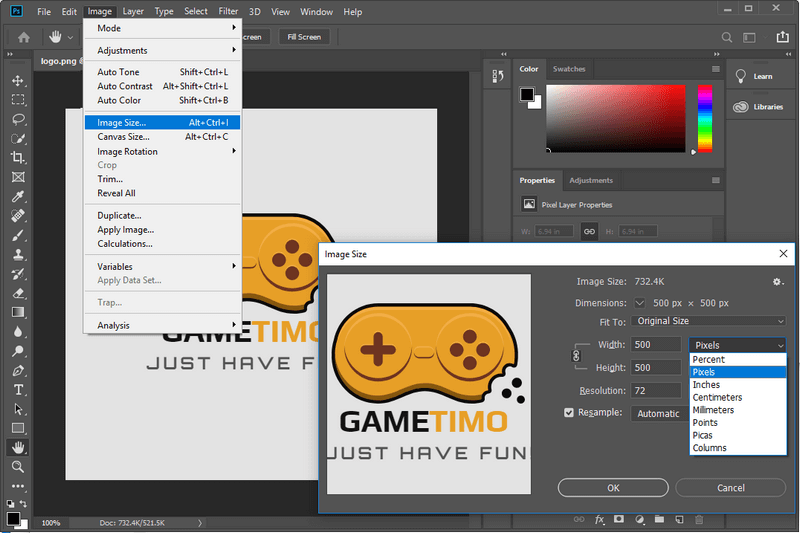Viewport: 800px width, 533px height.
Task: Open the History panel icon
Action: click(498, 77)
